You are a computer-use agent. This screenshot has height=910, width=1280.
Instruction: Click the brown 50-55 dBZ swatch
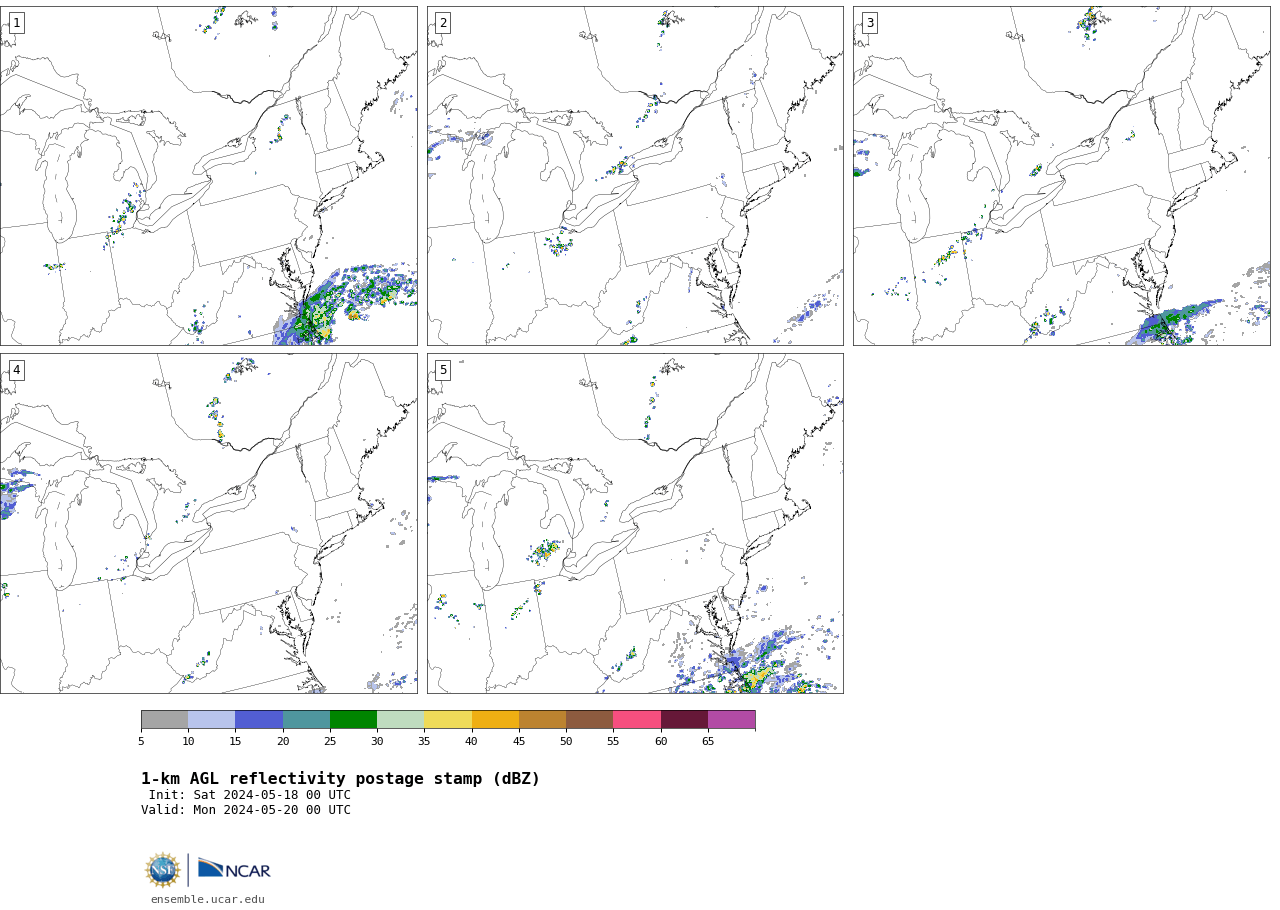590,720
